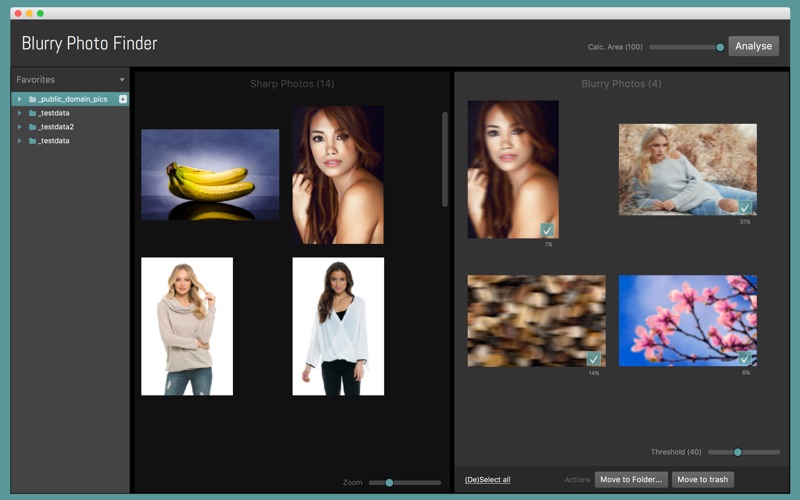Viewport: 800px width, 500px height.
Task: Click the plus icon beside _public_domain_pics
Action: click(x=123, y=99)
